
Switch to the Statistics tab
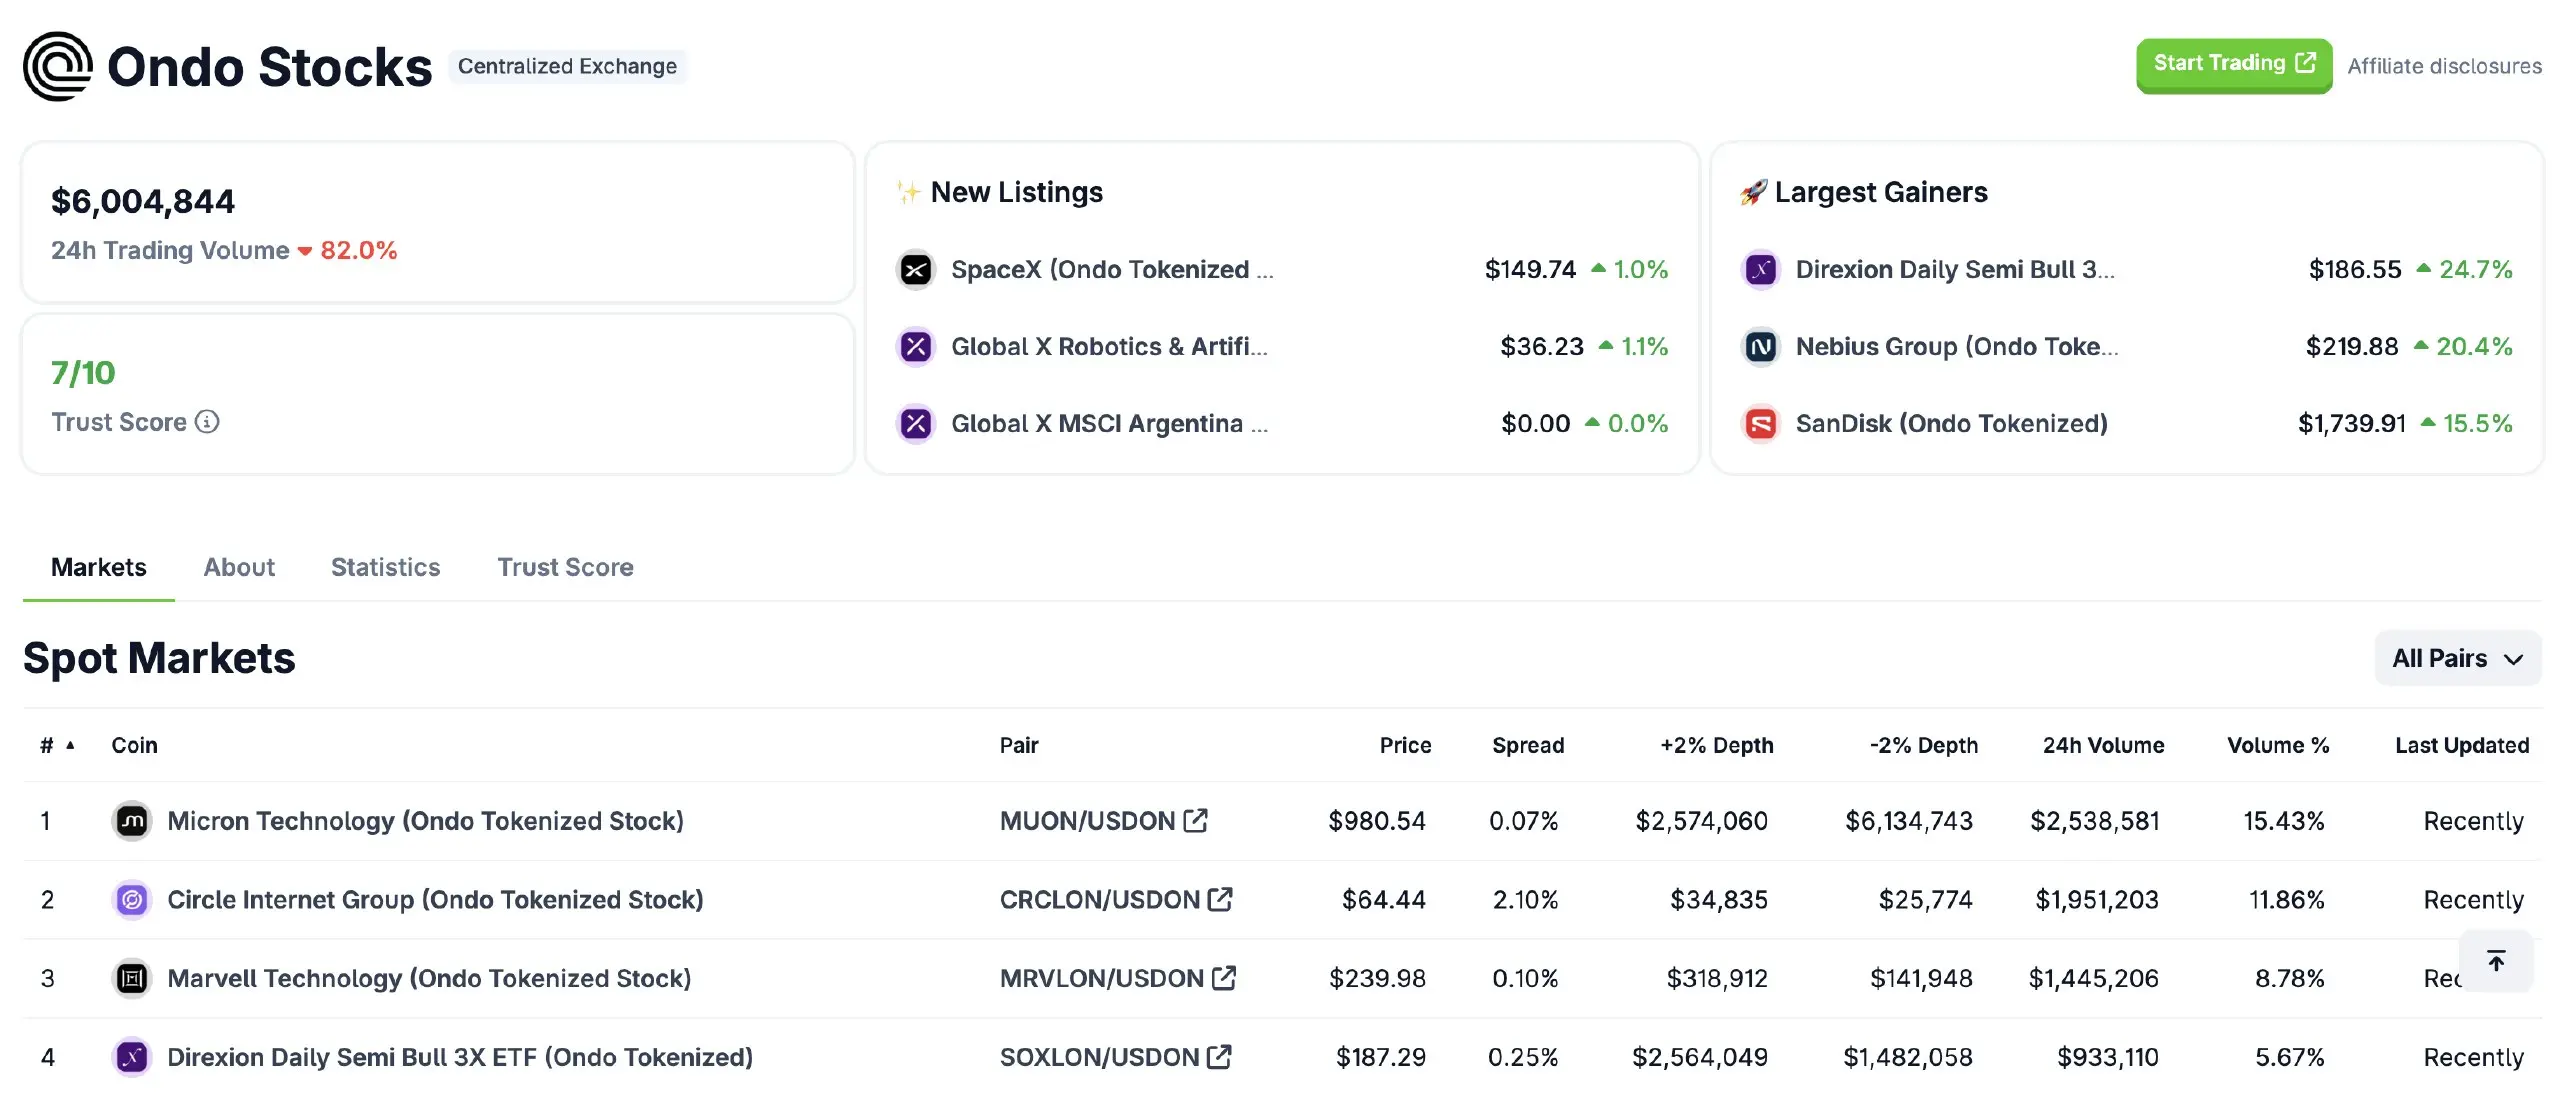click(385, 567)
